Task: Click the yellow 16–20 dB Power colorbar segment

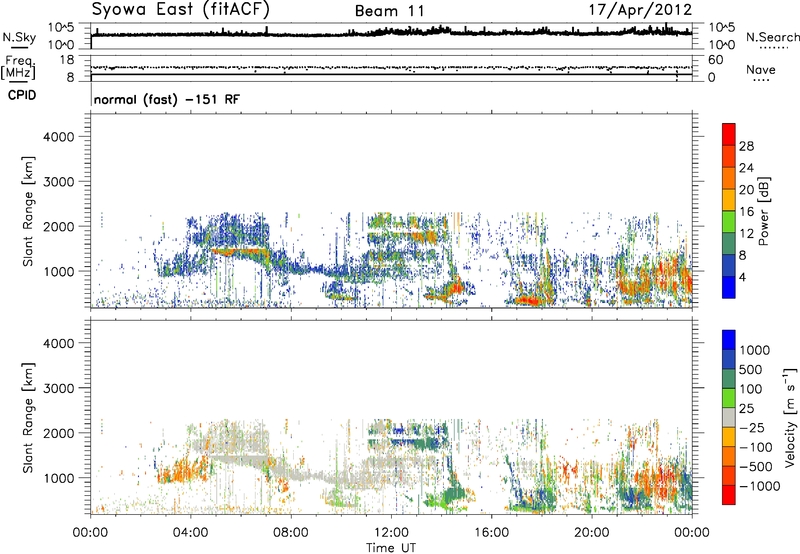Action: 729,200
